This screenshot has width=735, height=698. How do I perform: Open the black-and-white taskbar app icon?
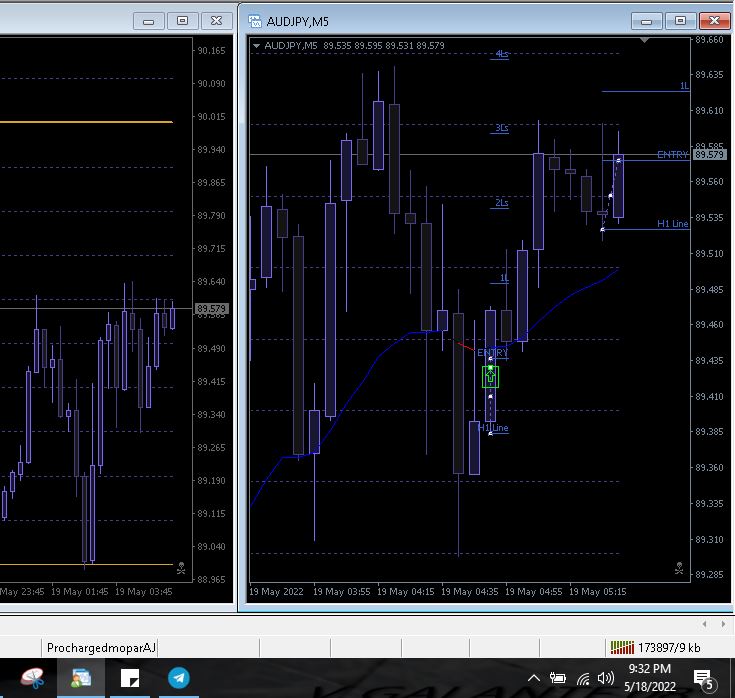[130, 678]
